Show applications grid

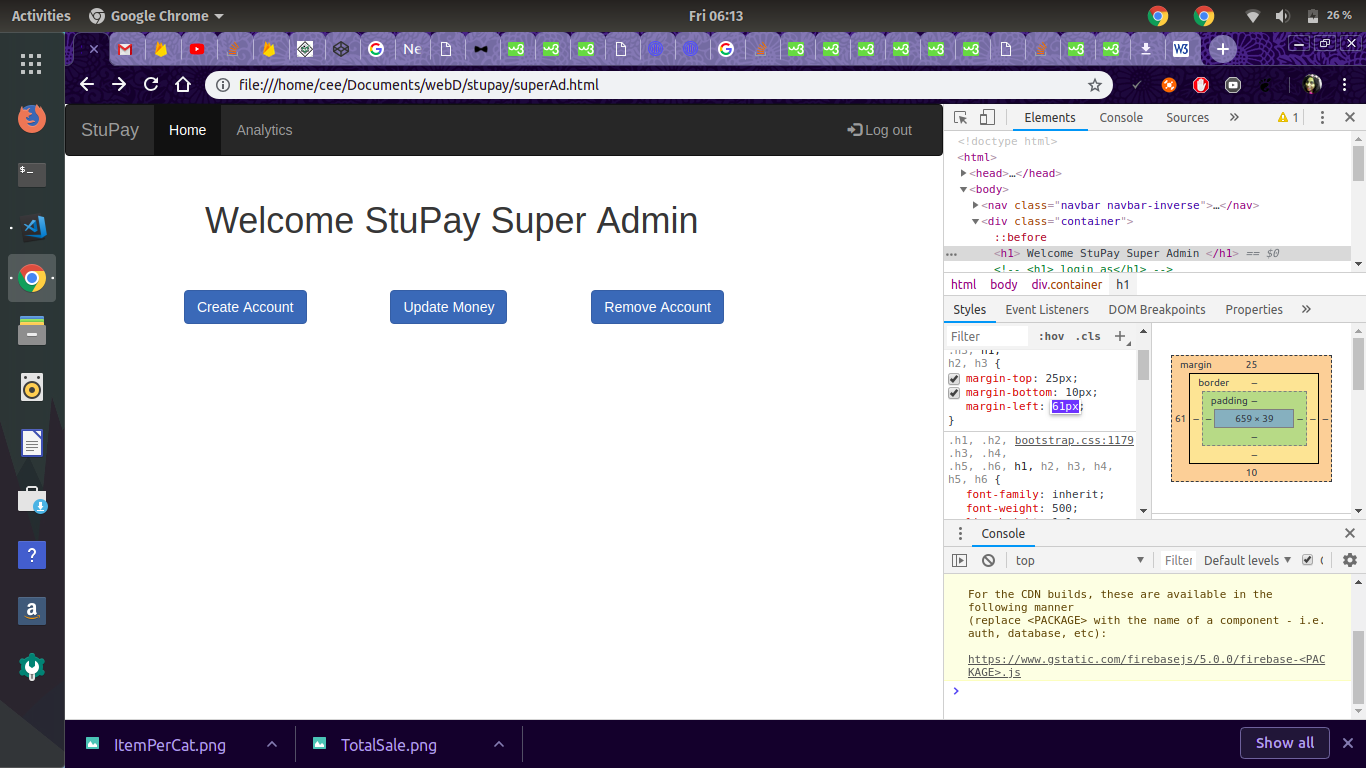(31, 63)
